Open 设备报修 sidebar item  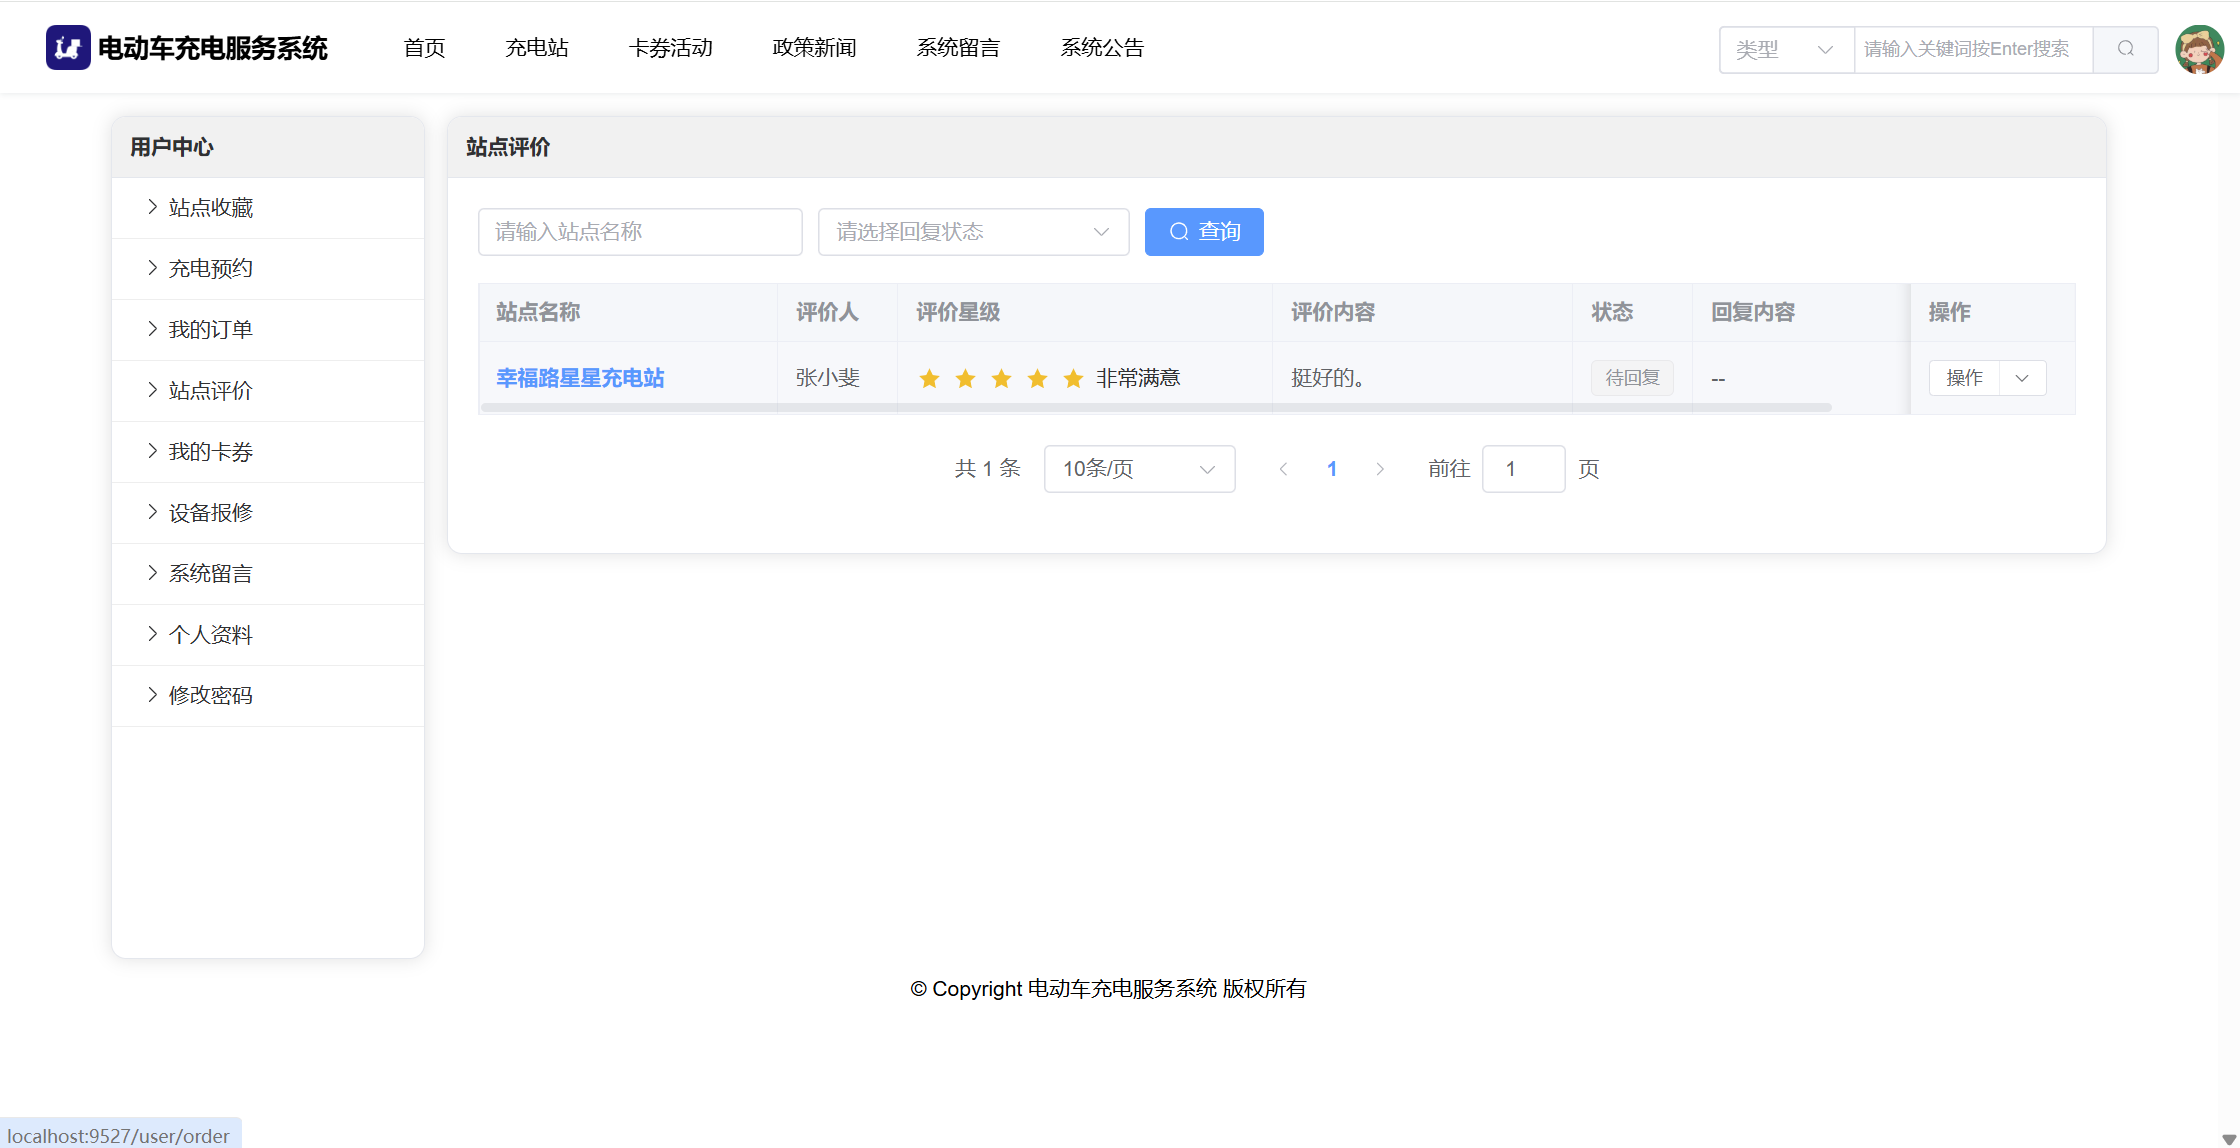(x=210, y=512)
